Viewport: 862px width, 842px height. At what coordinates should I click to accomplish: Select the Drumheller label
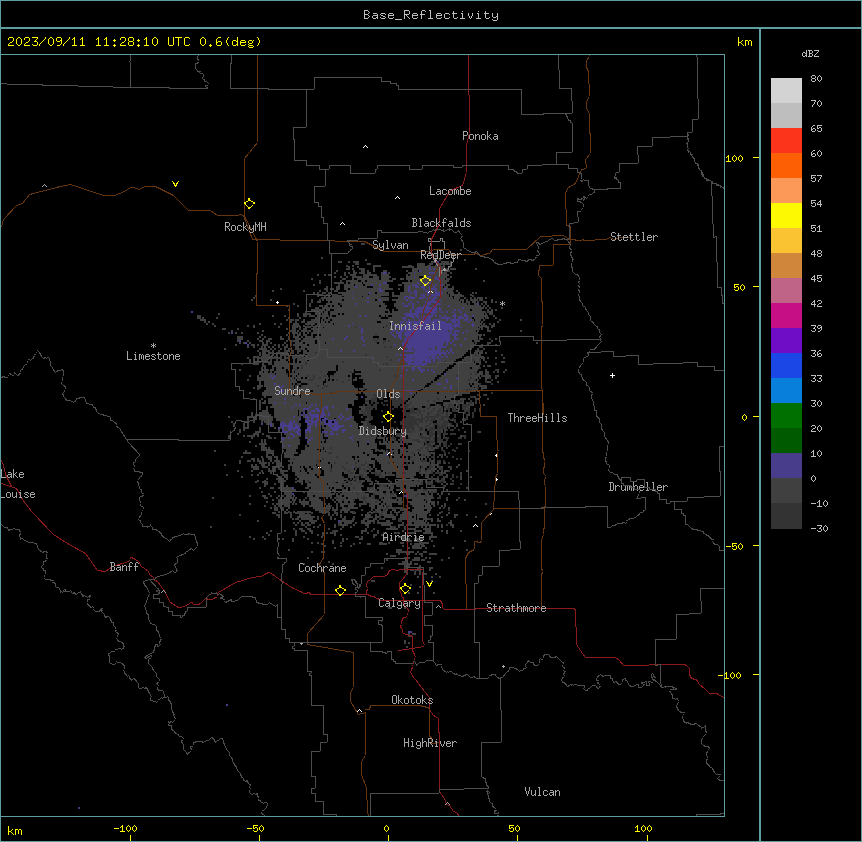(x=638, y=487)
